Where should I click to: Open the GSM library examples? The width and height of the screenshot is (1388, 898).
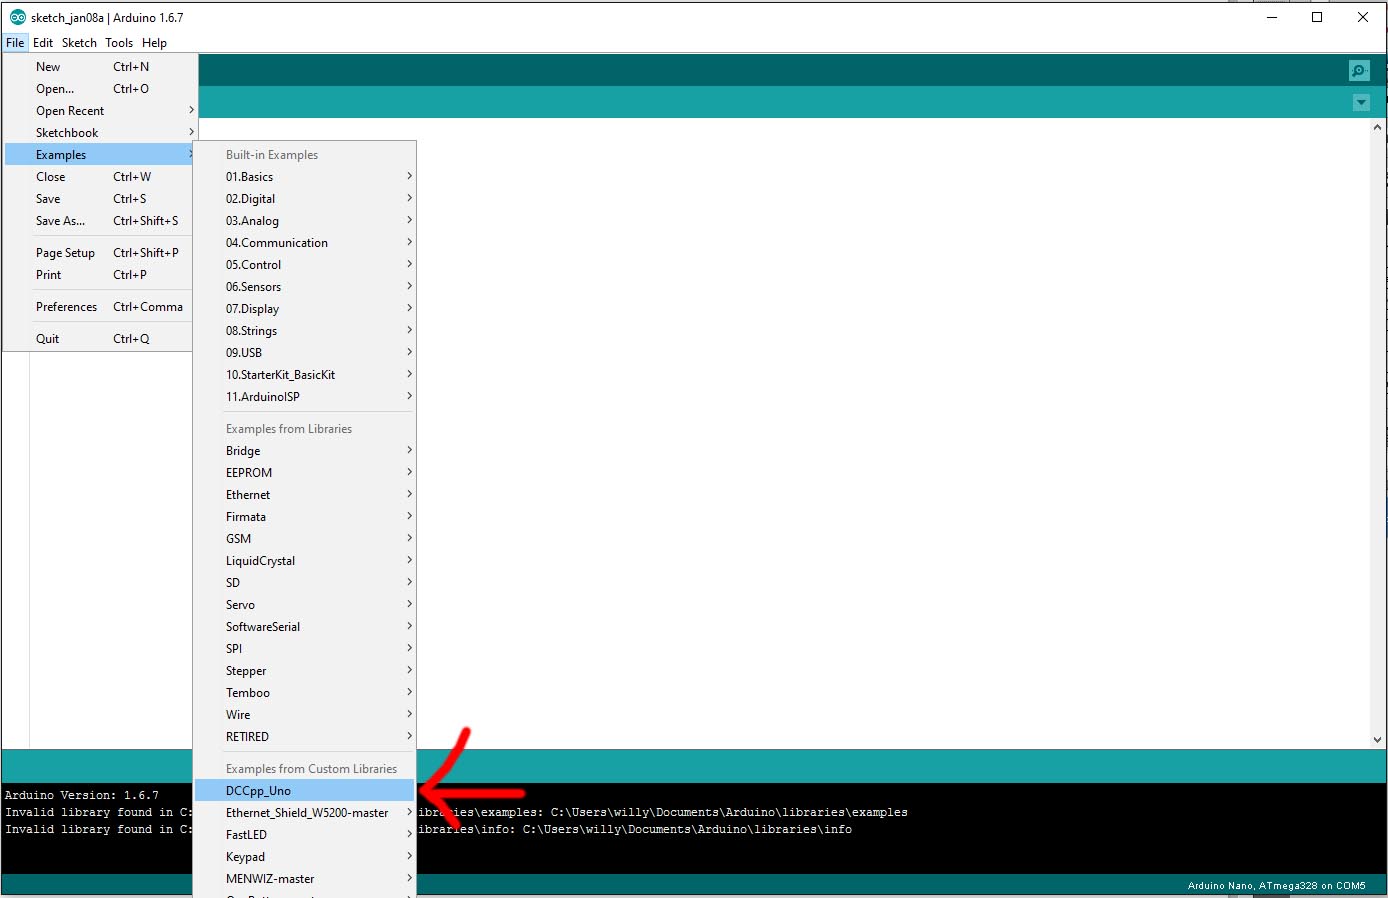point(304,539)
